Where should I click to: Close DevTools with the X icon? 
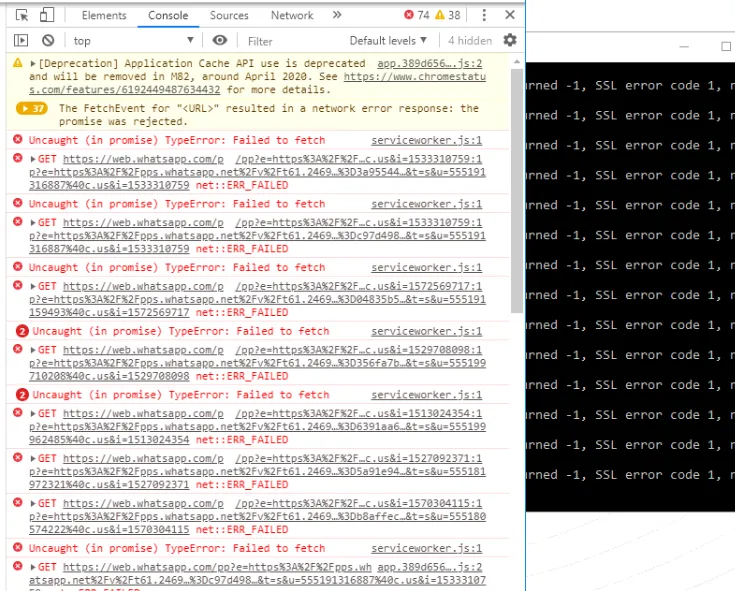tap(510, 15)
